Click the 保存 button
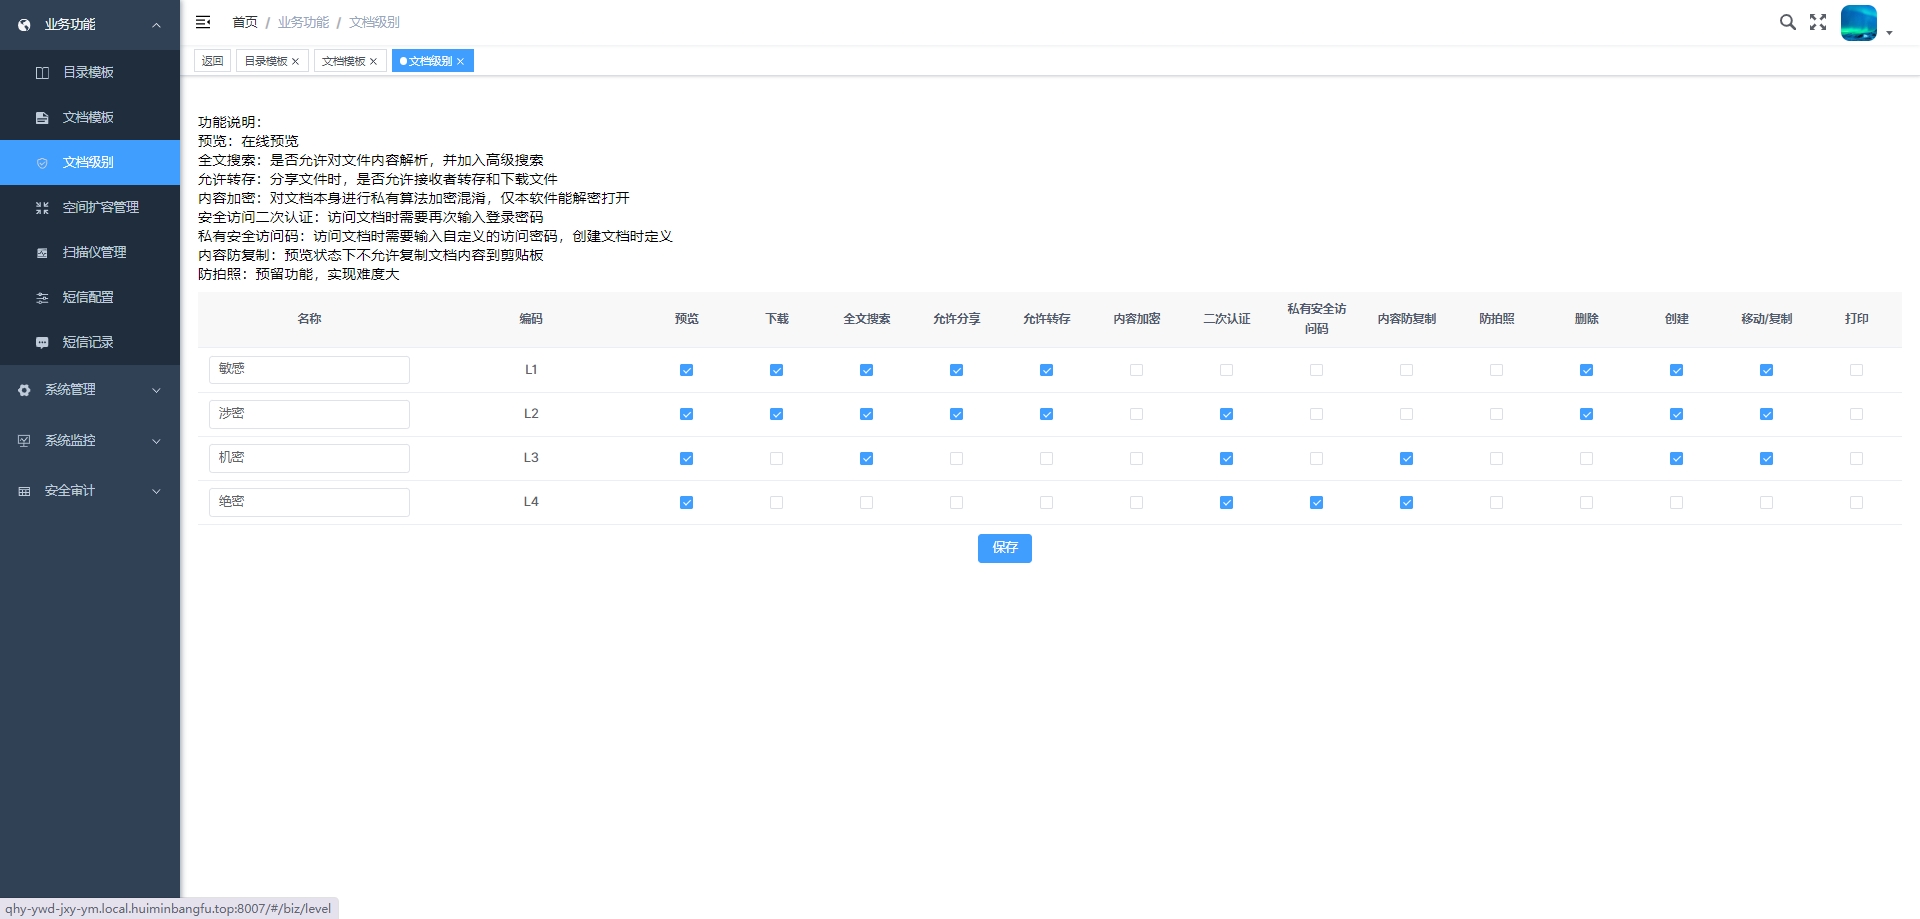The height and width of the screenshot is (919, 1920). [x=1004, y=548]
